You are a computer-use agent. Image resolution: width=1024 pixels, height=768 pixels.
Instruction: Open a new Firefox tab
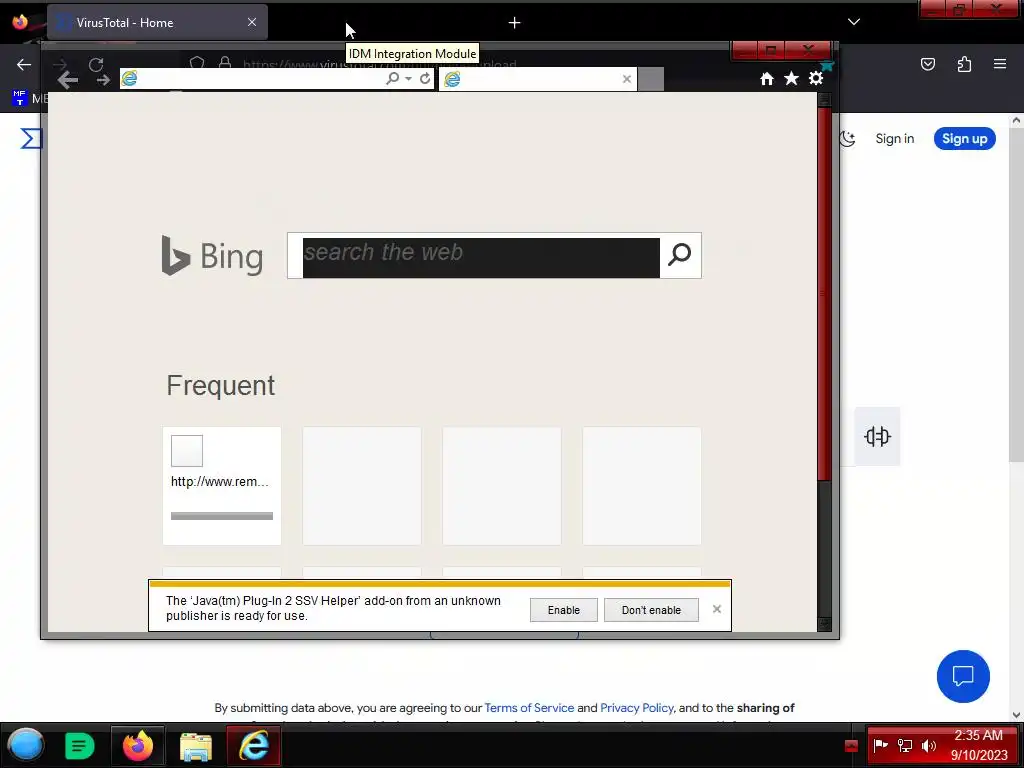tap(515, 23)
